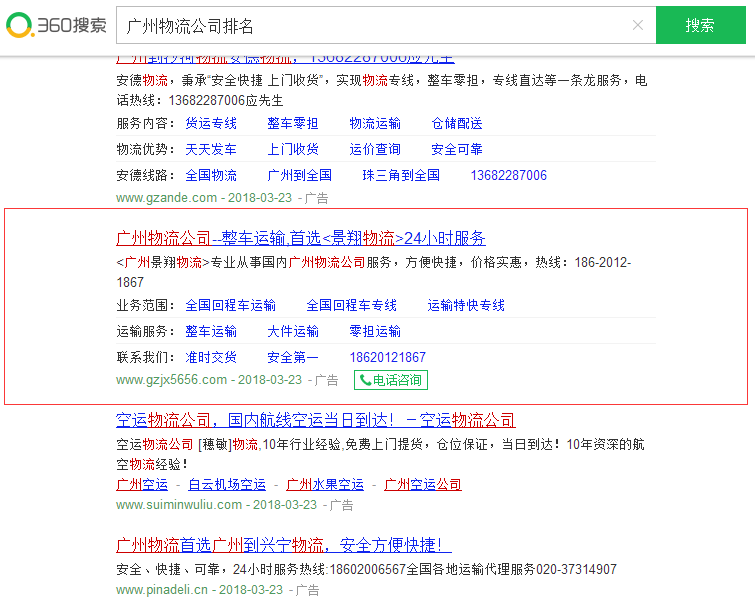Open the 大件运输 link
The width and height of the screenshot is (755, 616).
click(x=293, y=332)
